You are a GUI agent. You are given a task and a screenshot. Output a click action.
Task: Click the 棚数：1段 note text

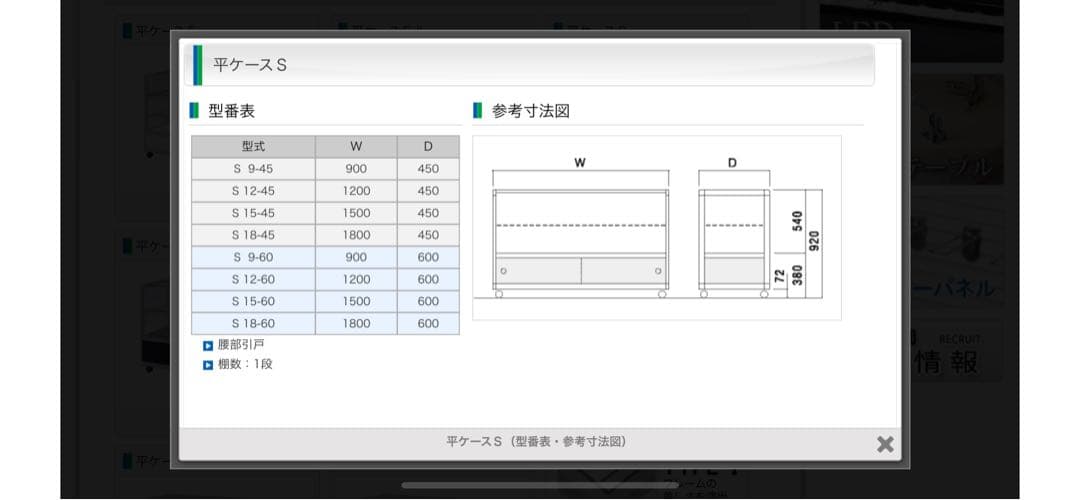click(245, 364)
